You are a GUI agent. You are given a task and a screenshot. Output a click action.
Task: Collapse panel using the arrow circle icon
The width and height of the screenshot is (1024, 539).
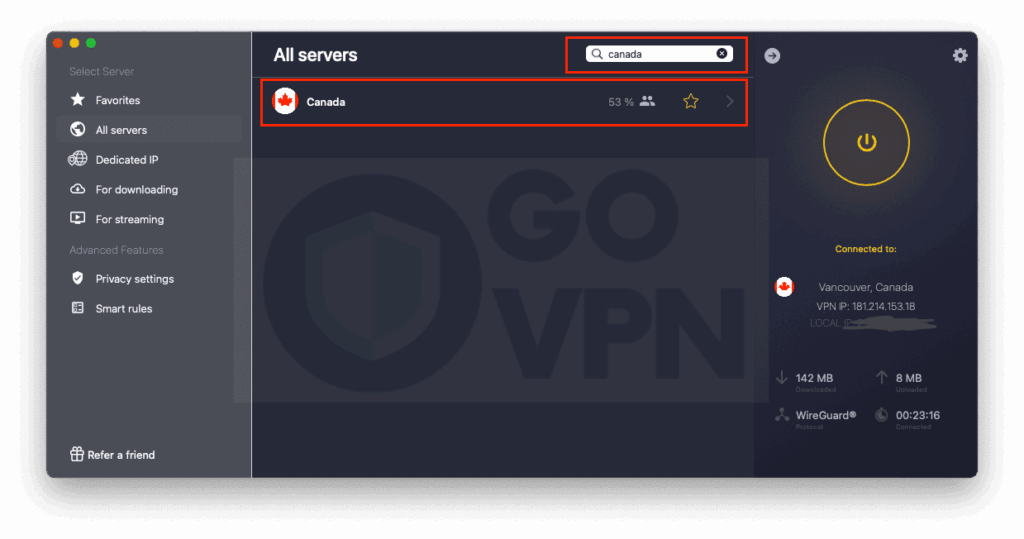pyautogui.click(x=772, y=56)
